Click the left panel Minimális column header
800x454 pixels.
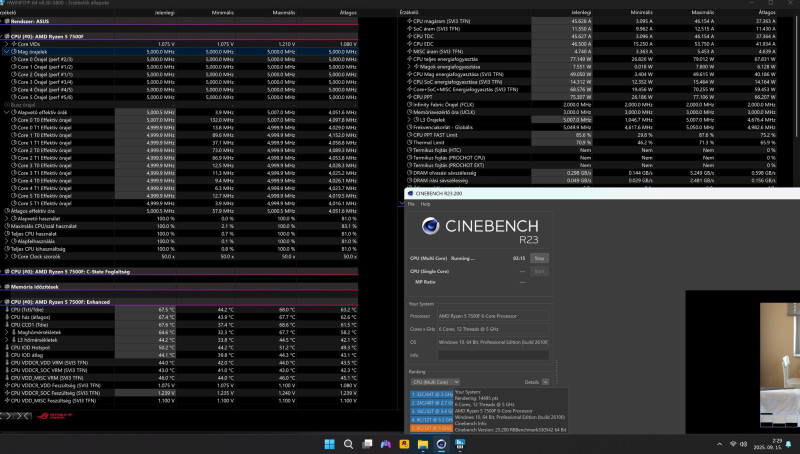click(222, 12)
